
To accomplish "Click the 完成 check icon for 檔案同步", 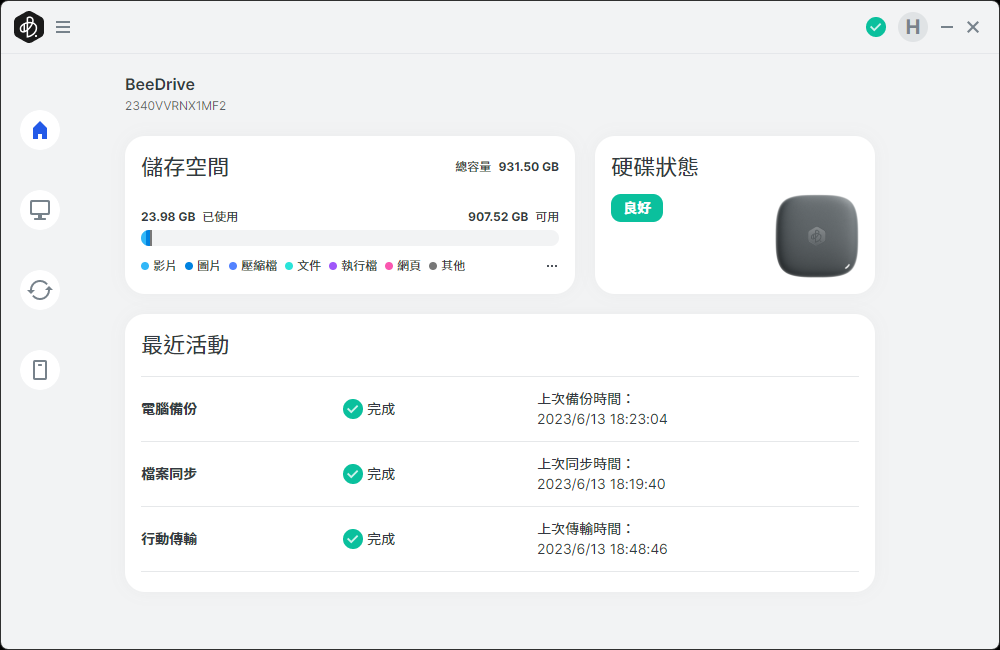I will tap(352, 474).
